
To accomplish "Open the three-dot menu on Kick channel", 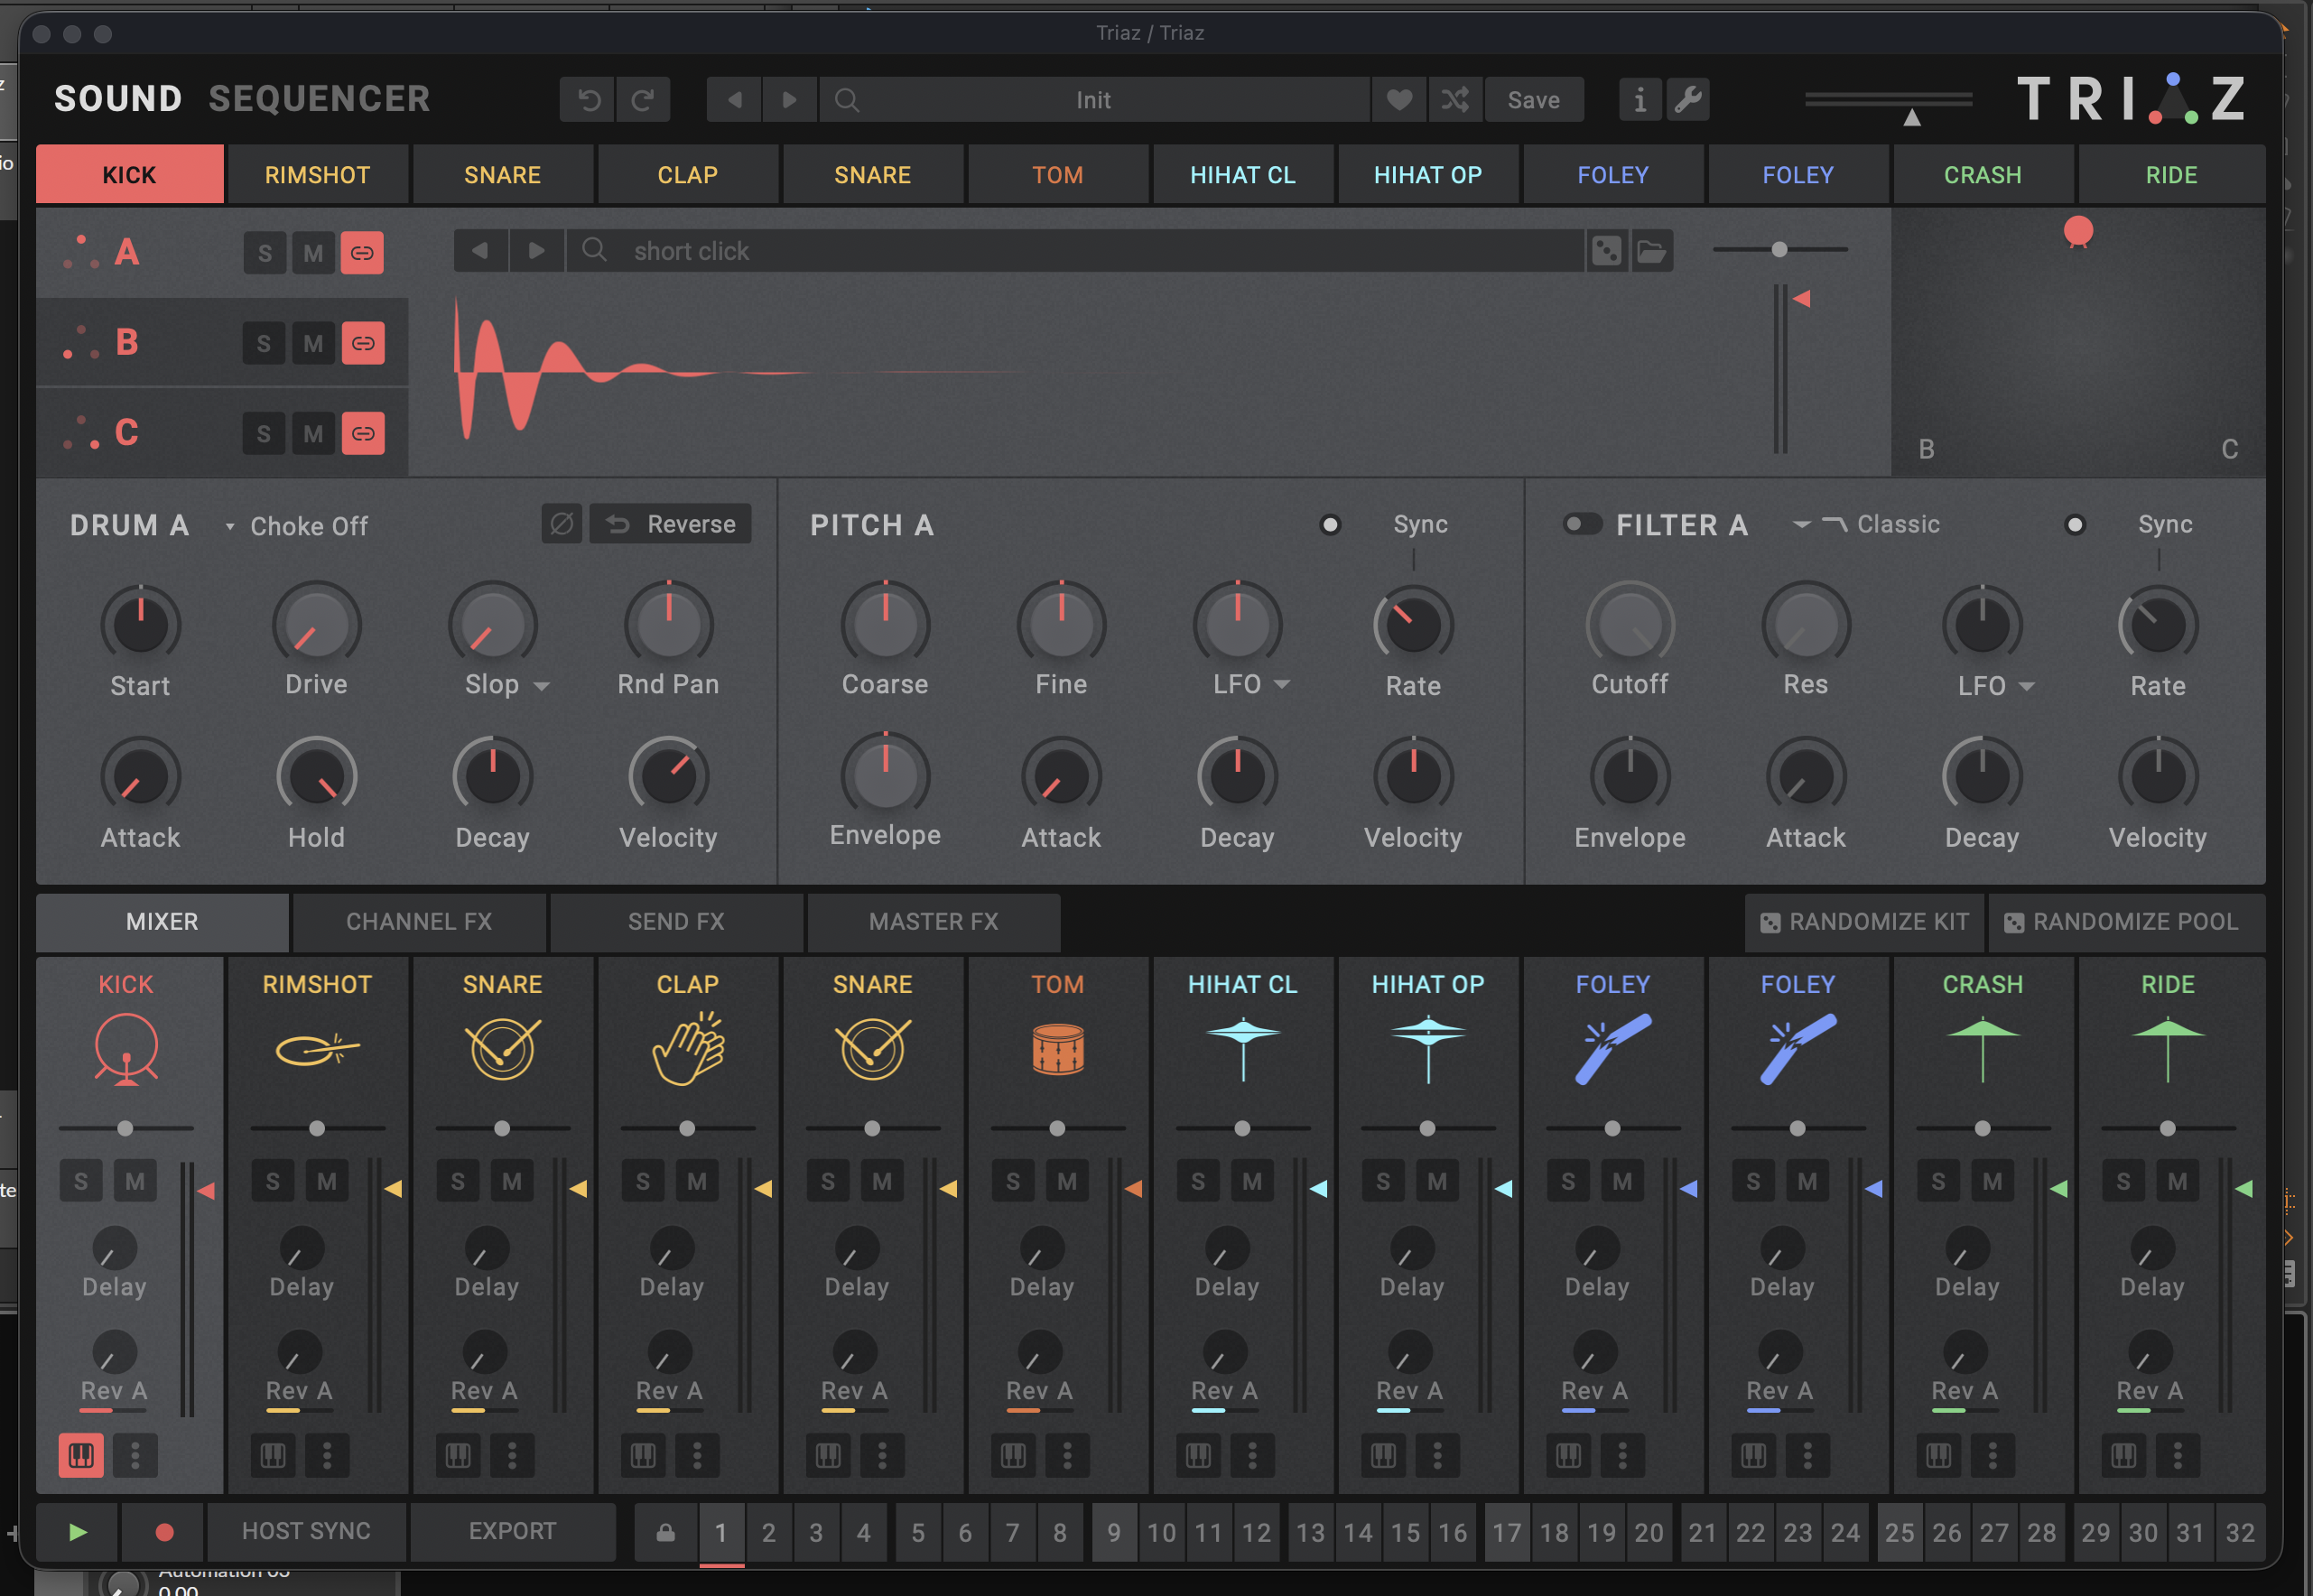I will (135, 1455).
